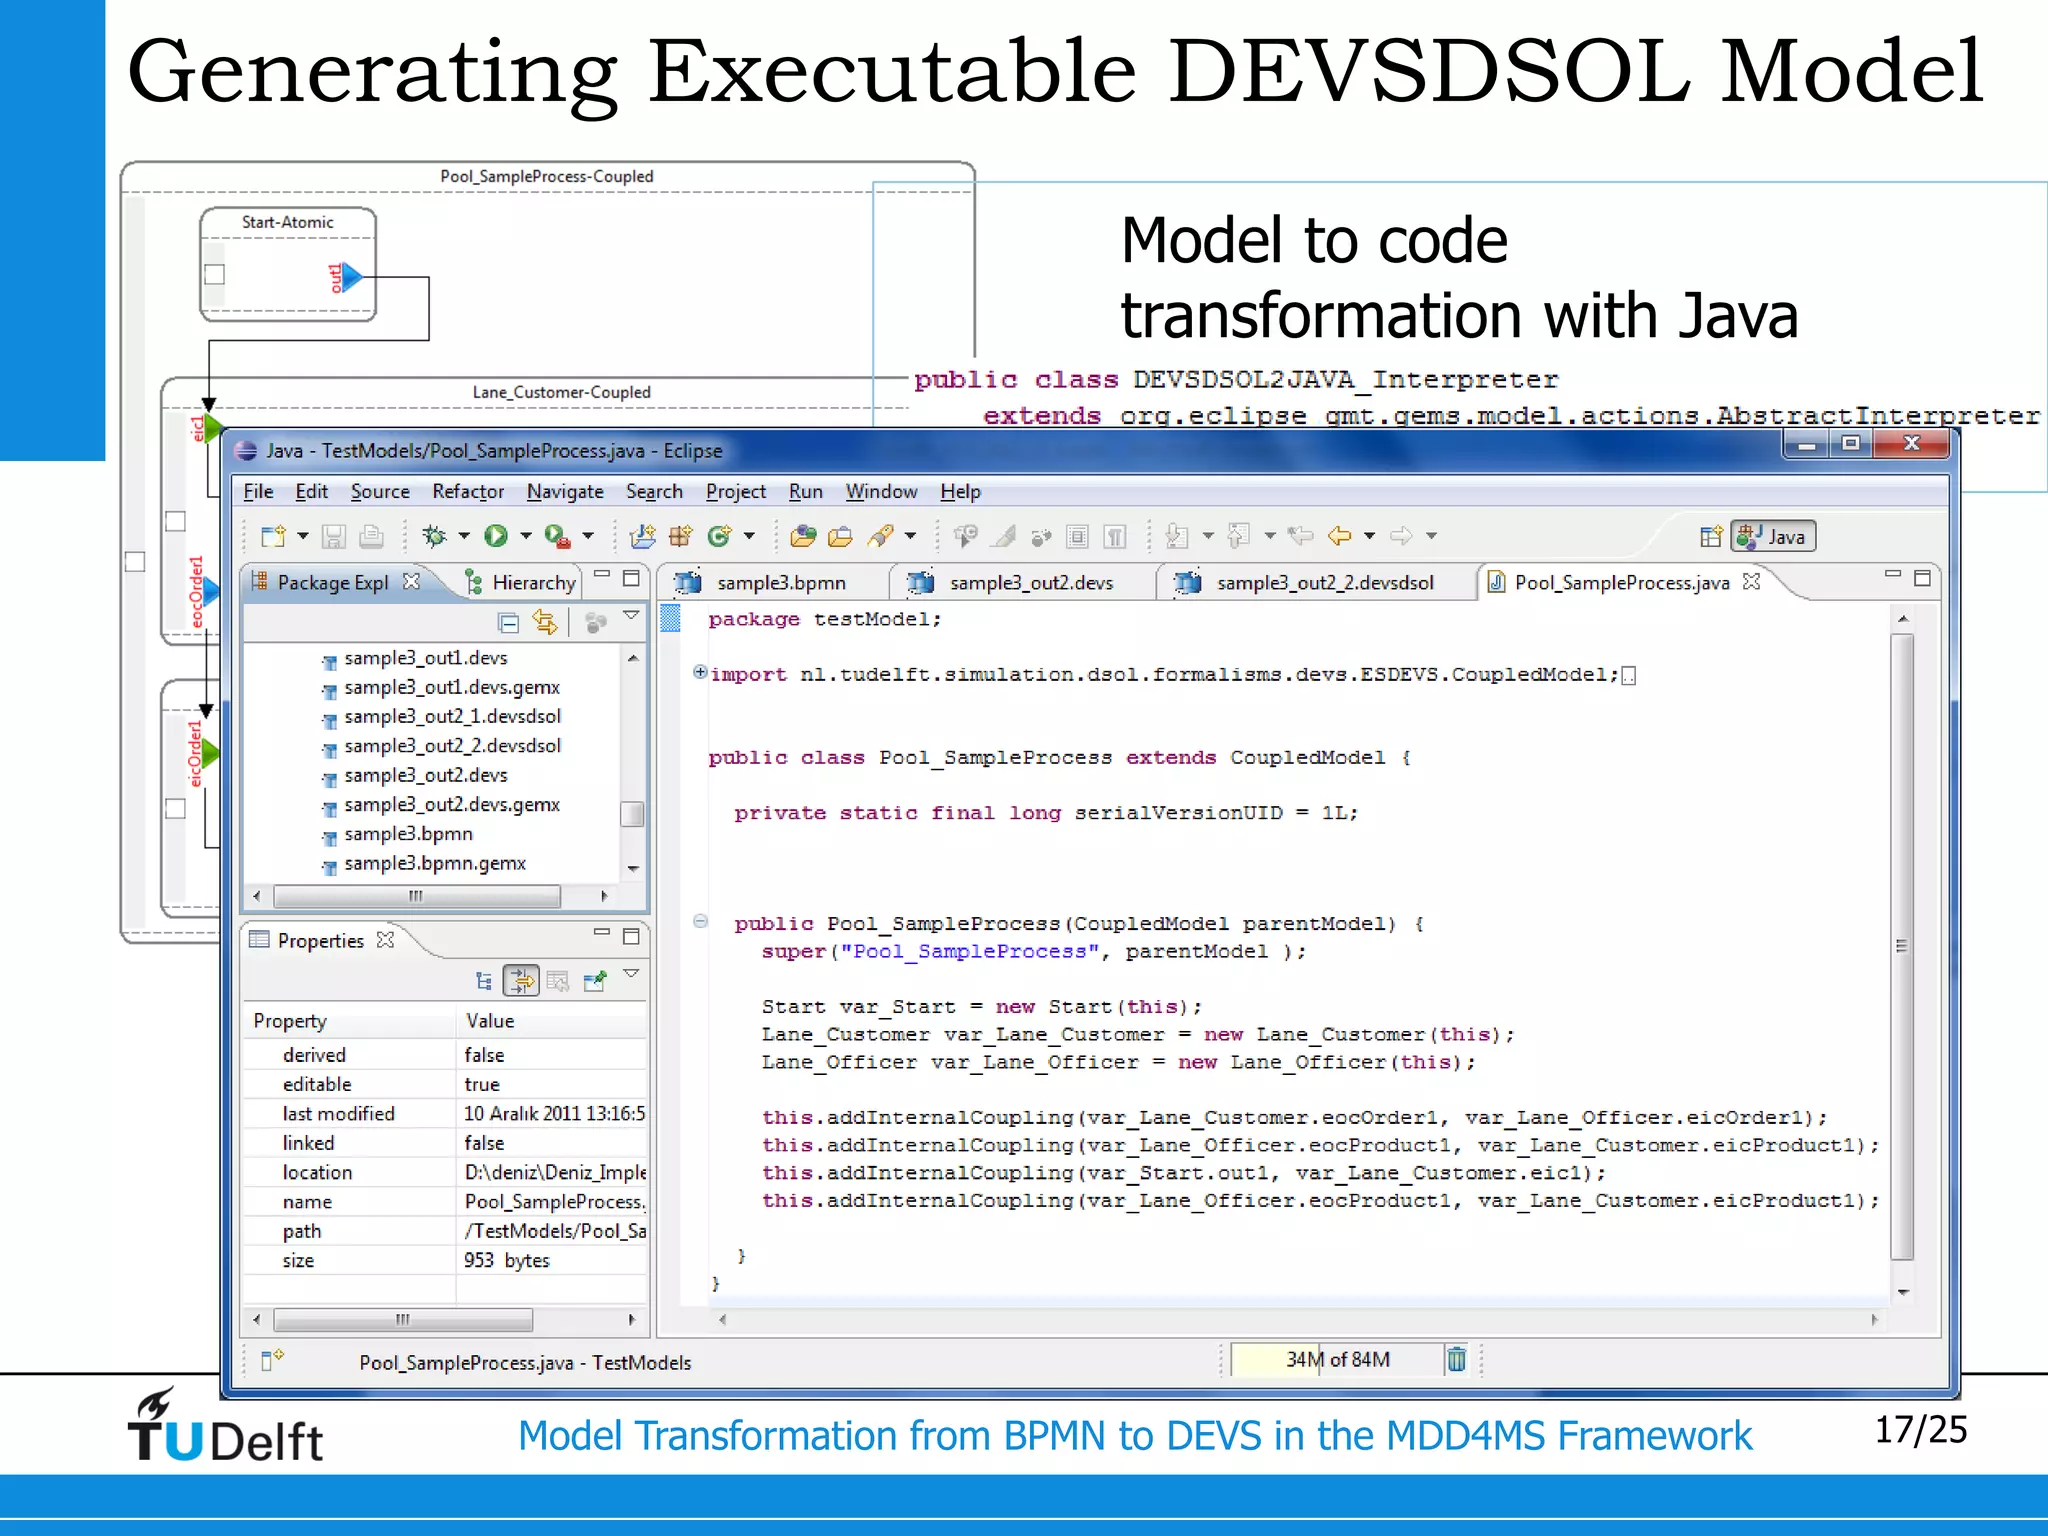The image size is (2048, 1536).
Task: Click the editor vertical scrollbar thumb
Action: [x=1902, y=945]
